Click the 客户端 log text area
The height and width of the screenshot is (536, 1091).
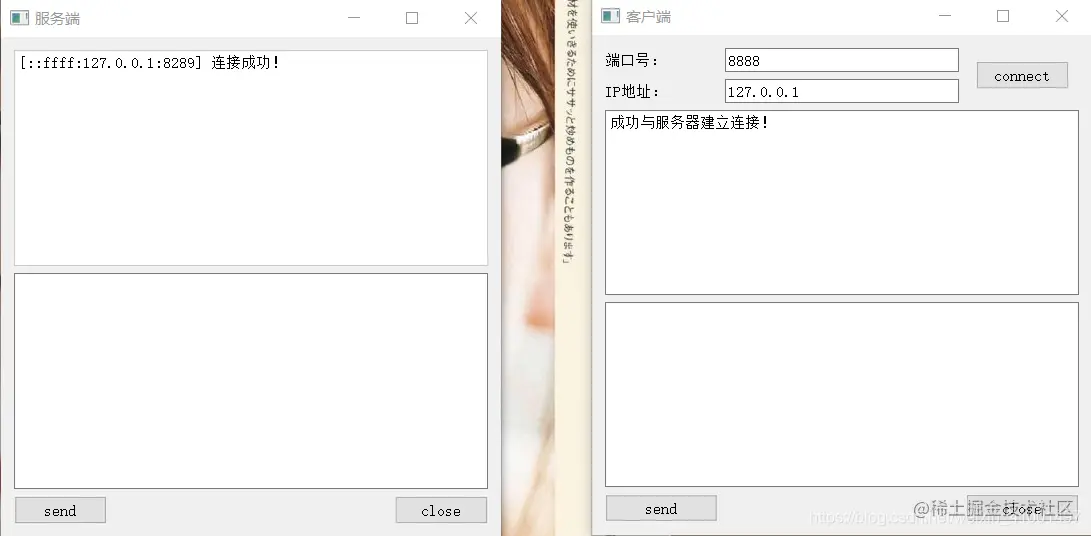(x=842, y=202)
